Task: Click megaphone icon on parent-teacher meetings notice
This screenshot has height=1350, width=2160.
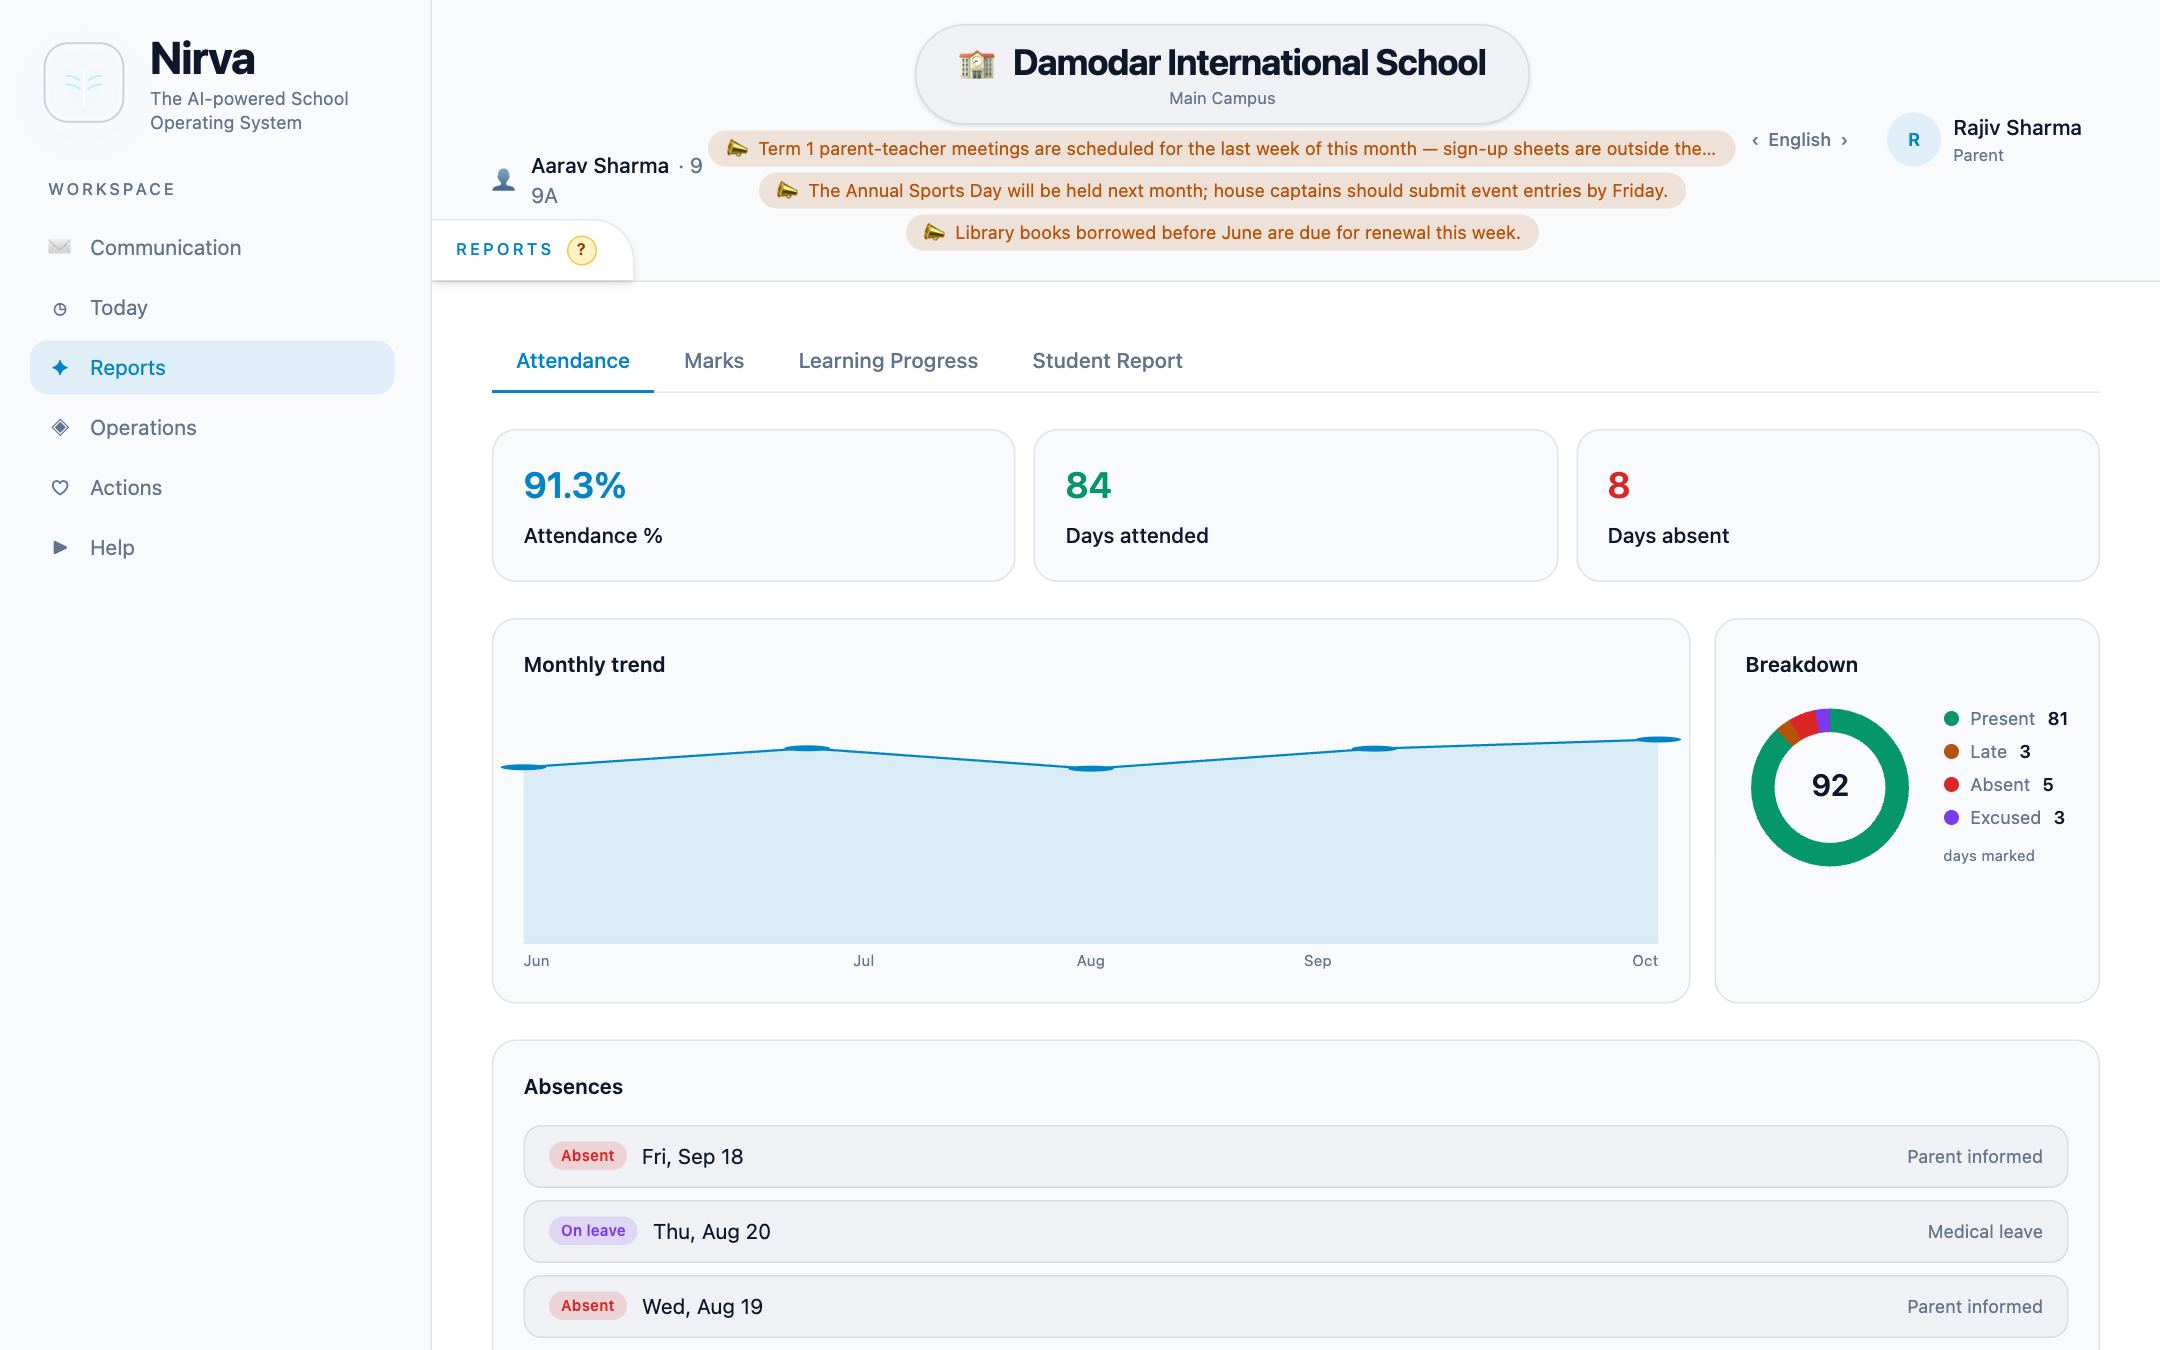Action: [x=737, y=148]
